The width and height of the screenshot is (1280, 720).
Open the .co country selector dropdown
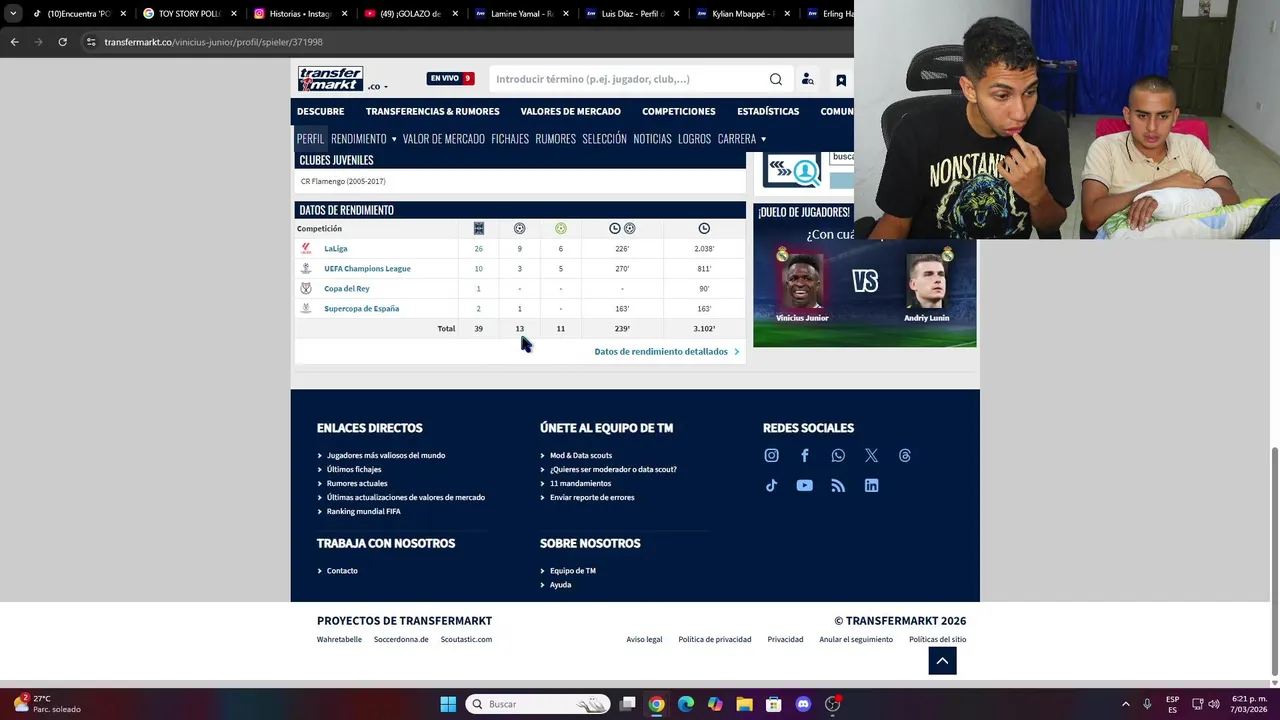[377, 87]
